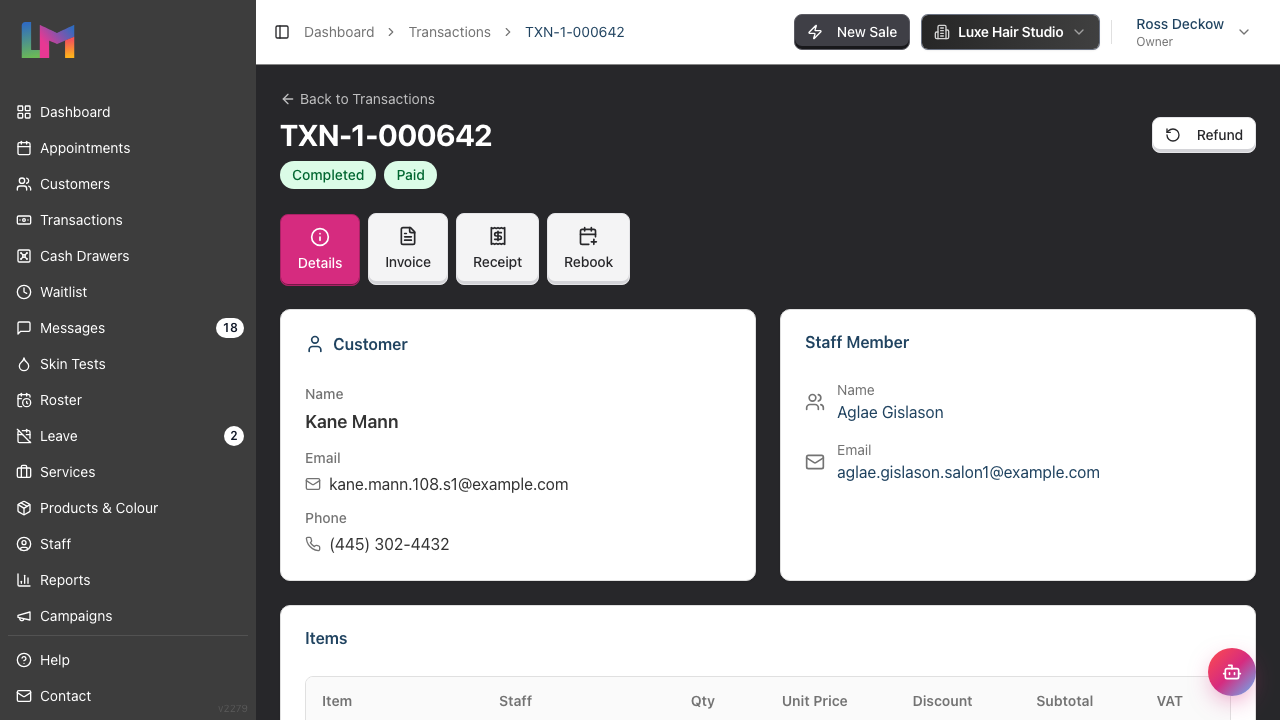Click the Messages chat icon
1280x720 pixels.
coord(24,328)
